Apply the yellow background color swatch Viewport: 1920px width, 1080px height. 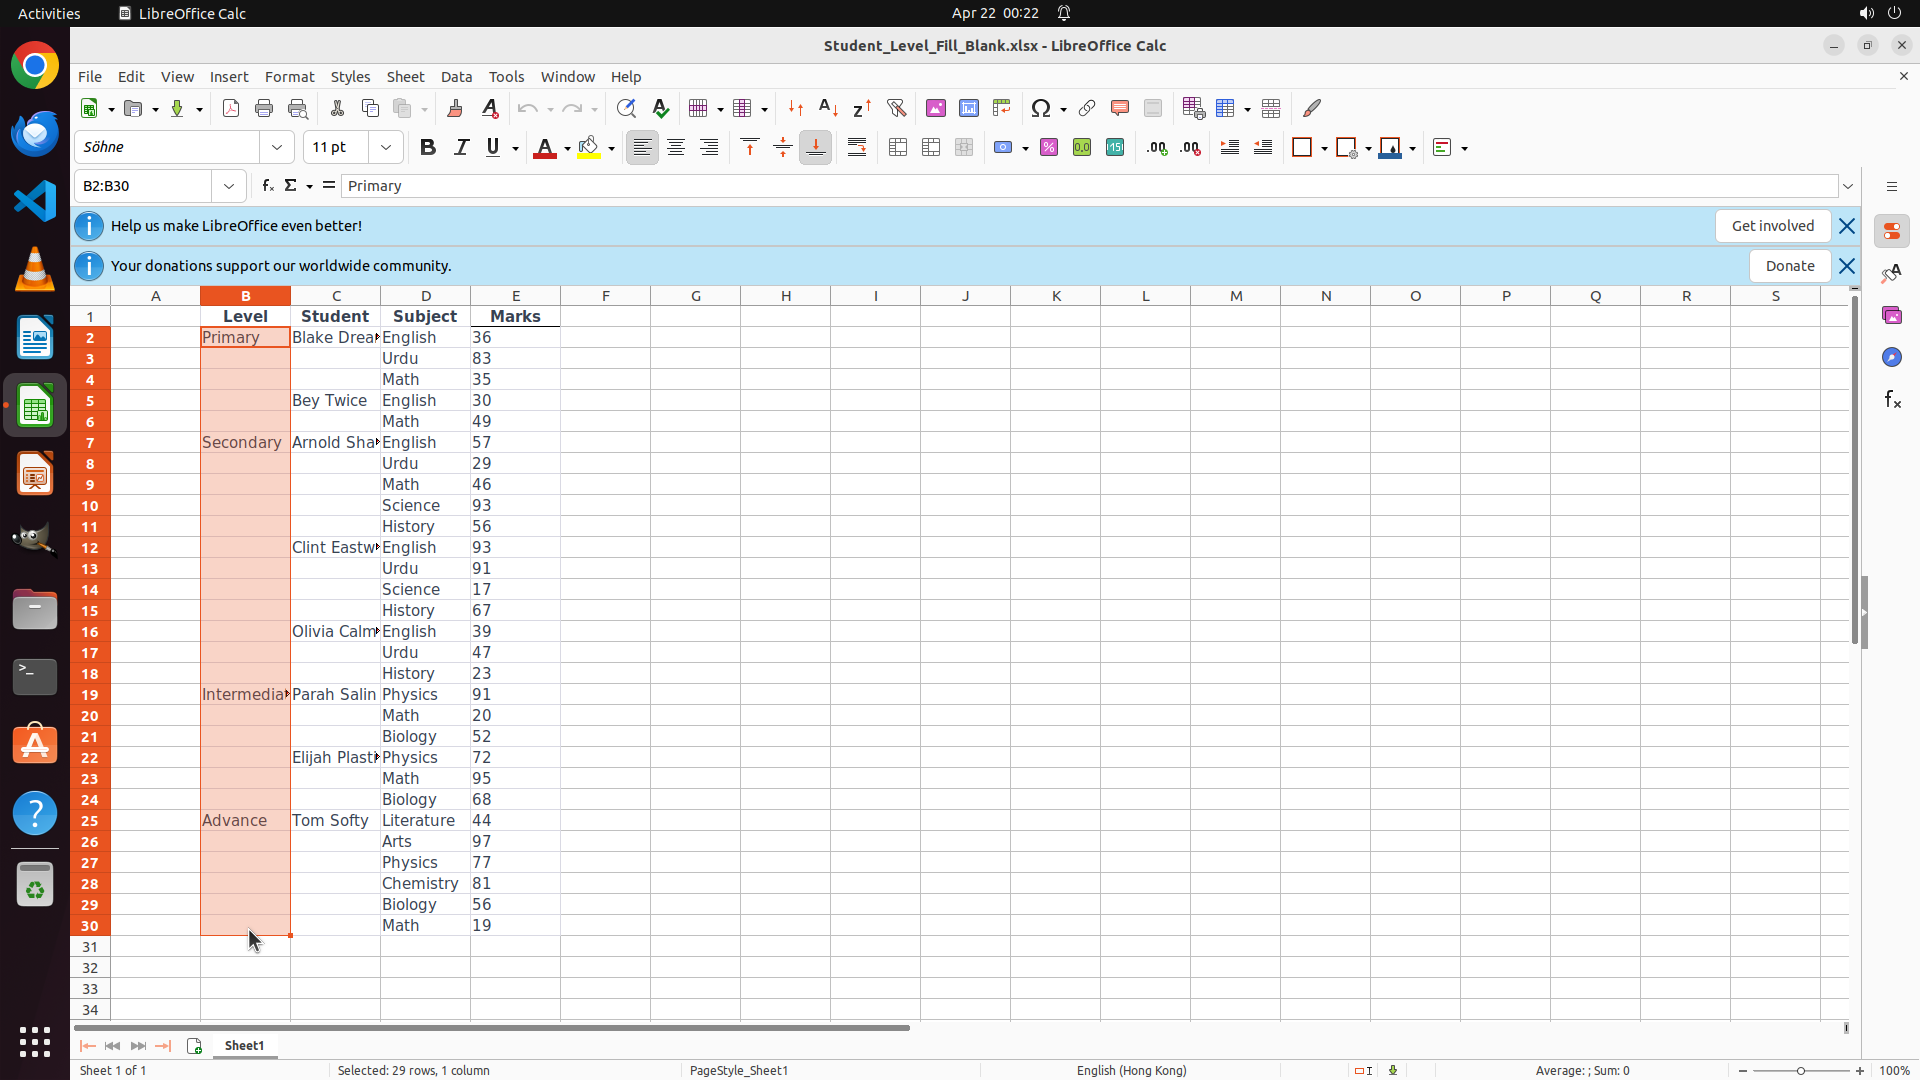click(589, 148)
